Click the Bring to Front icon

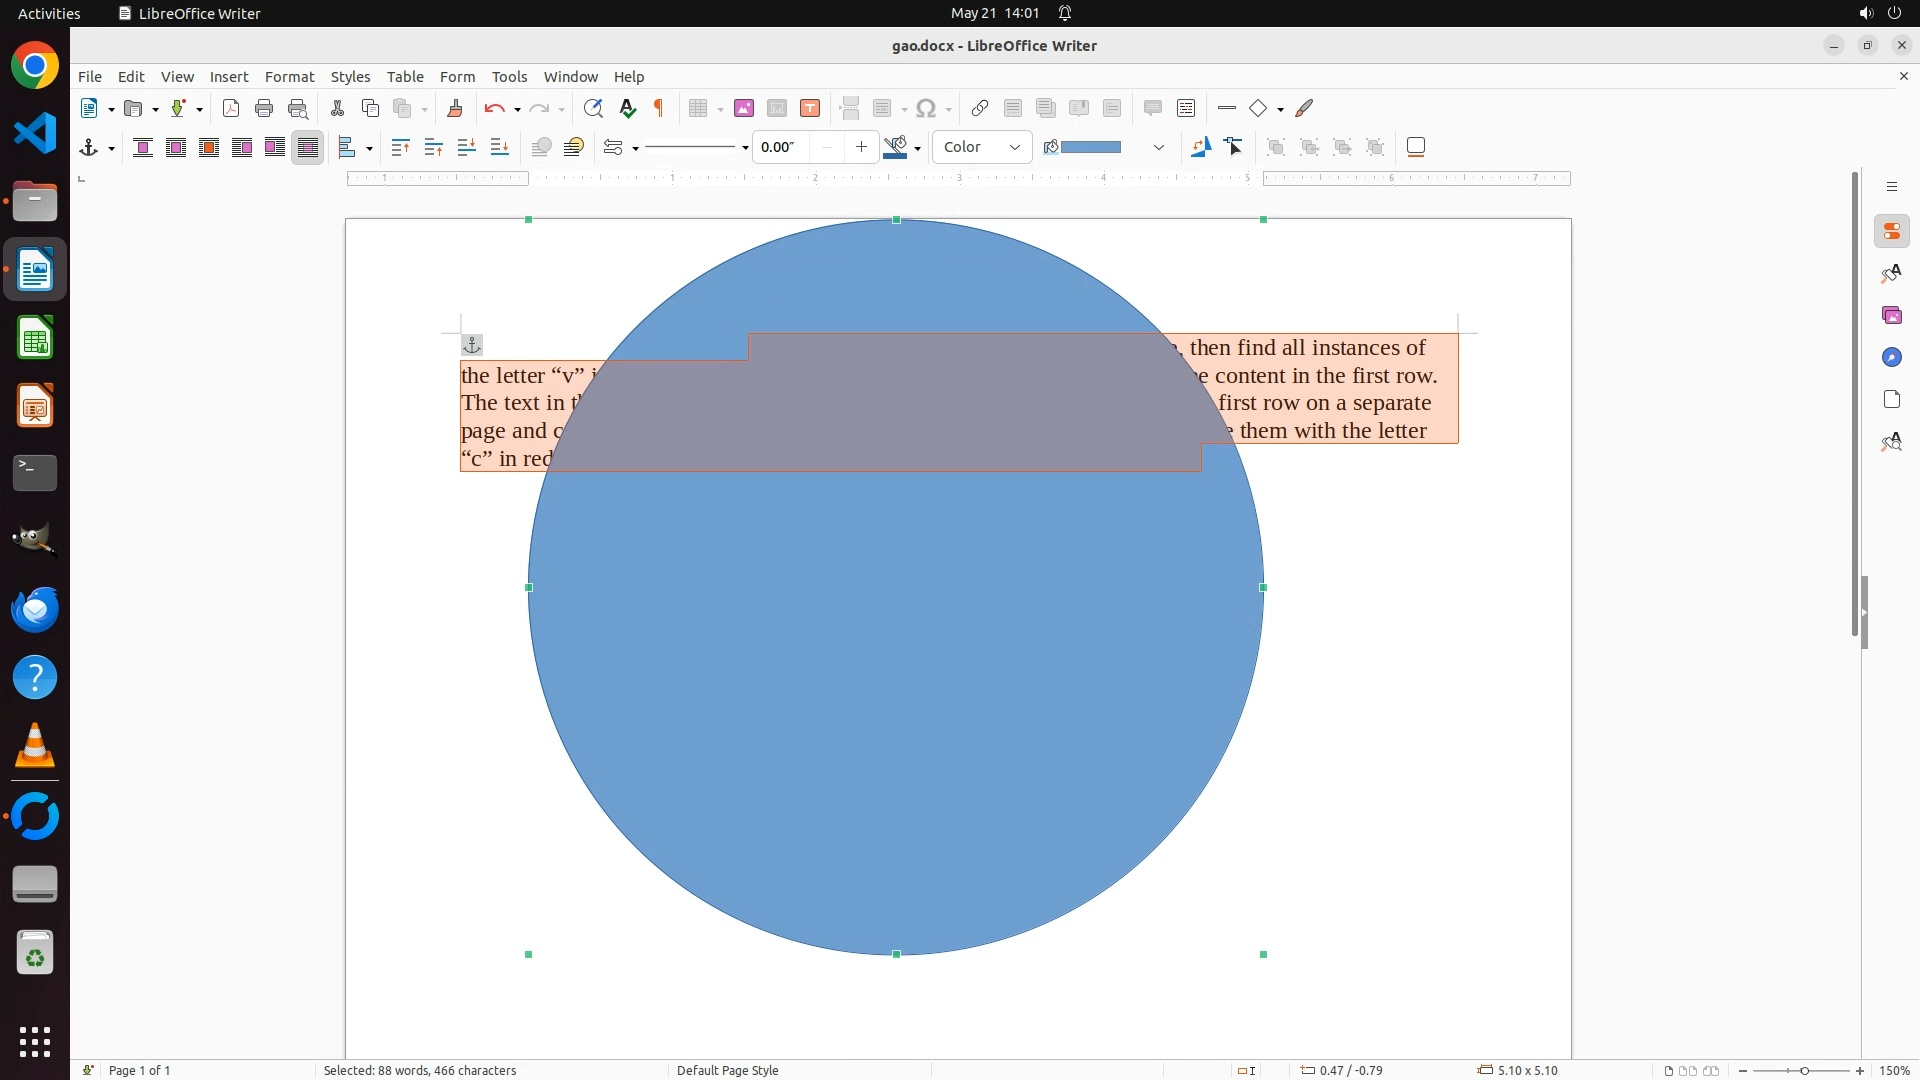tap(400, 147)
